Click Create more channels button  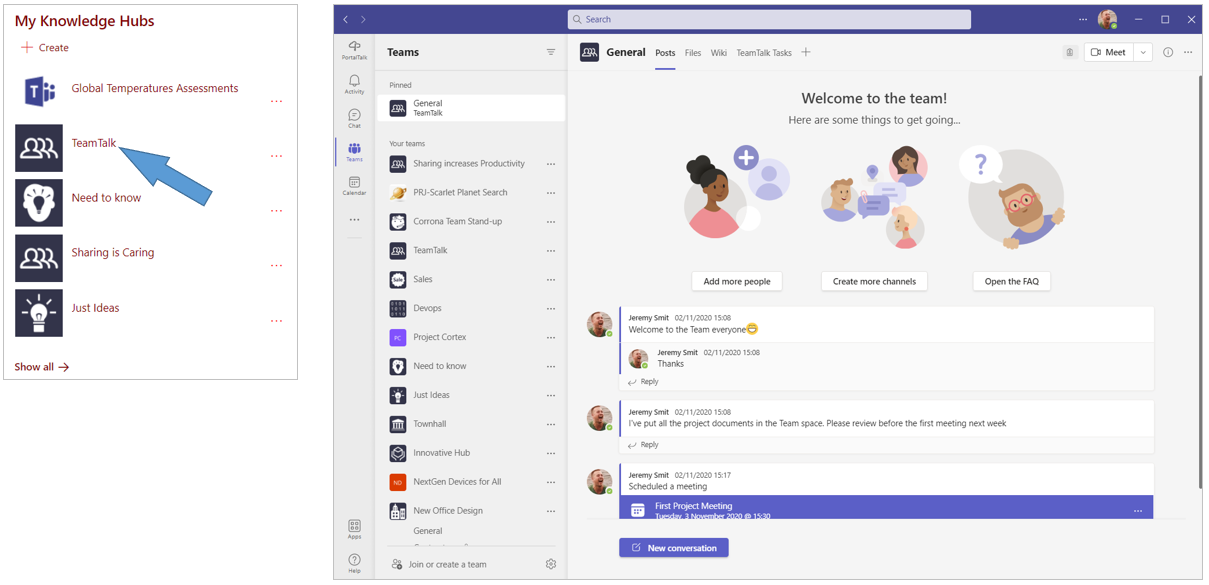(x=874, y=281)
